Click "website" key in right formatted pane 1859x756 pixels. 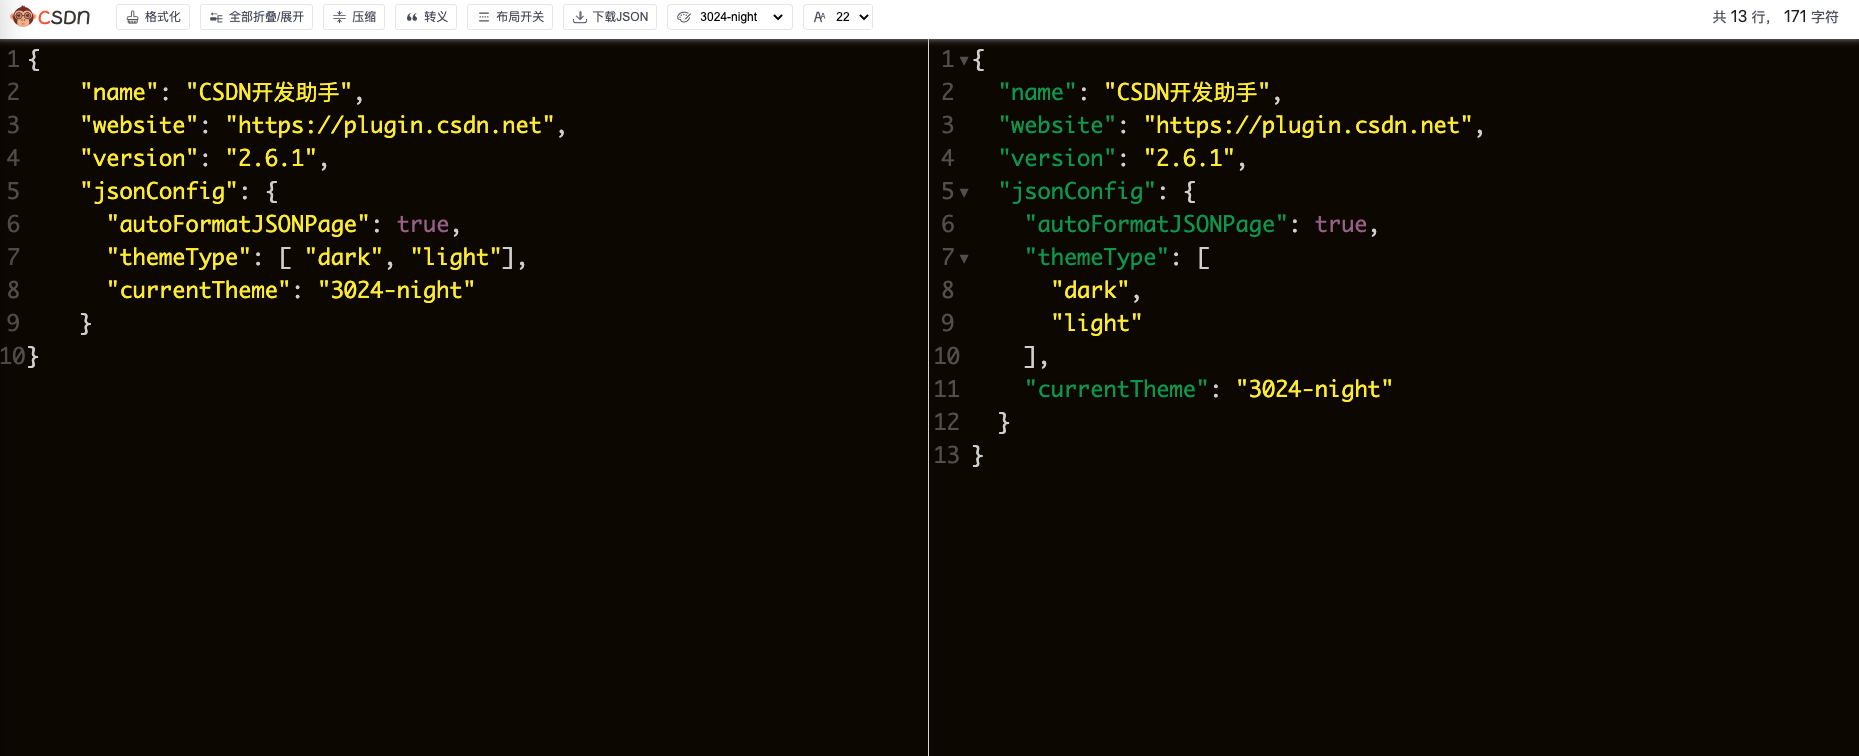tap(1057, 125)
